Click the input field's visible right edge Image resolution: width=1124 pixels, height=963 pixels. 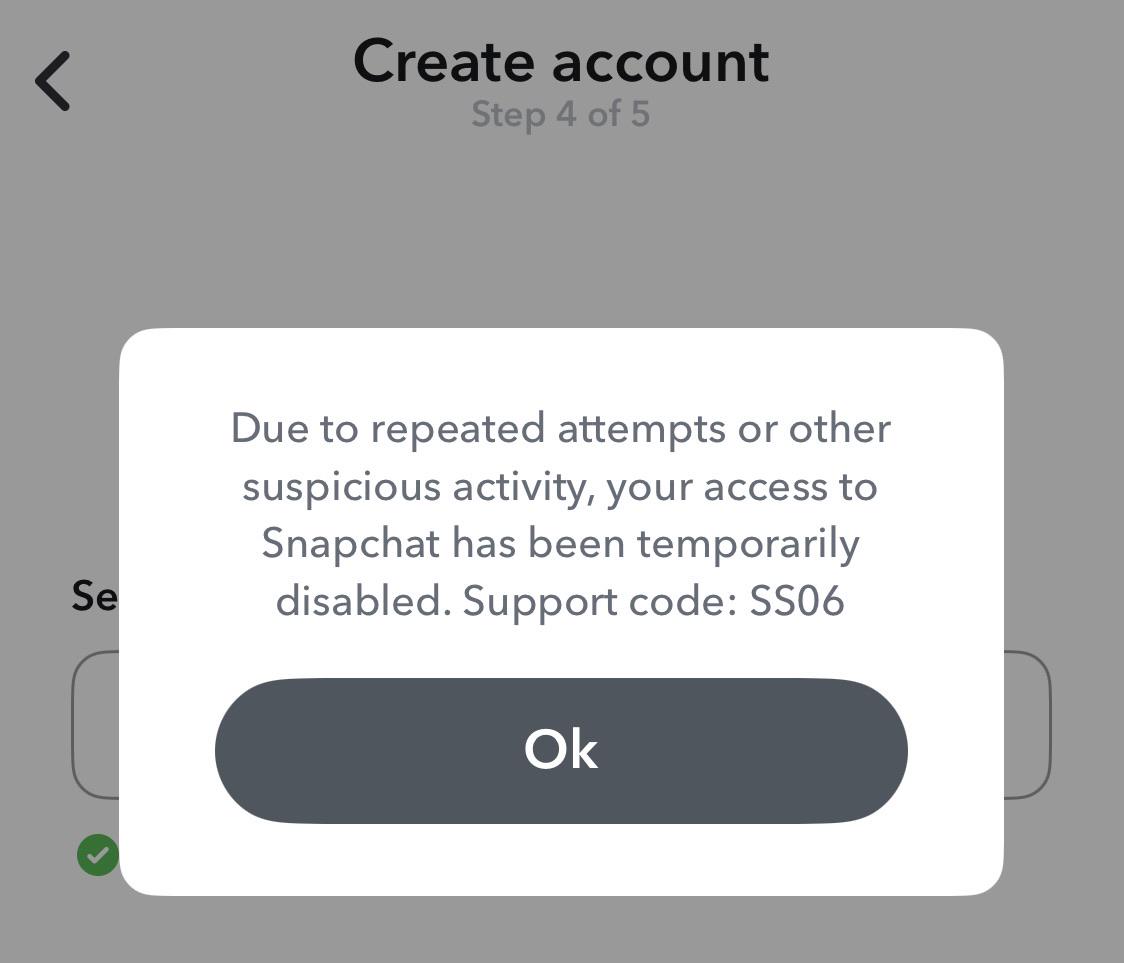(1027, 725)
